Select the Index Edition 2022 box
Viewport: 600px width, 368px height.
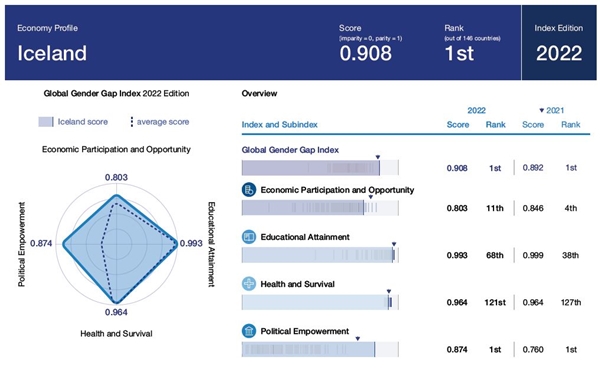pos(559,42)
